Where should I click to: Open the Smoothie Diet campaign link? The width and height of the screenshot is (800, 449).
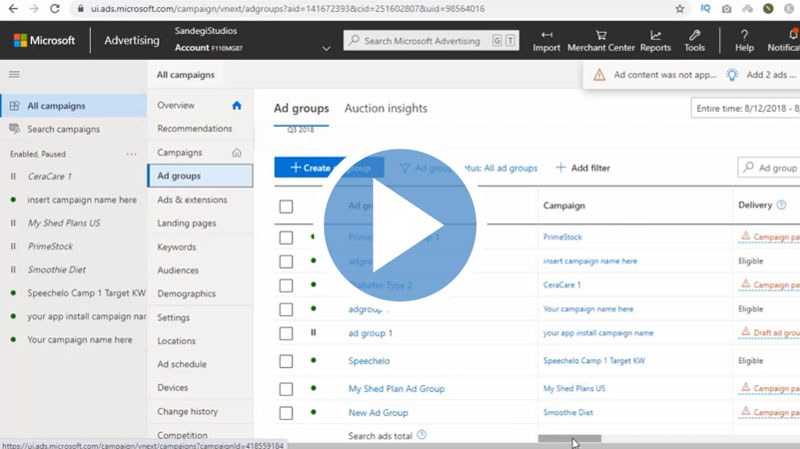568,412
